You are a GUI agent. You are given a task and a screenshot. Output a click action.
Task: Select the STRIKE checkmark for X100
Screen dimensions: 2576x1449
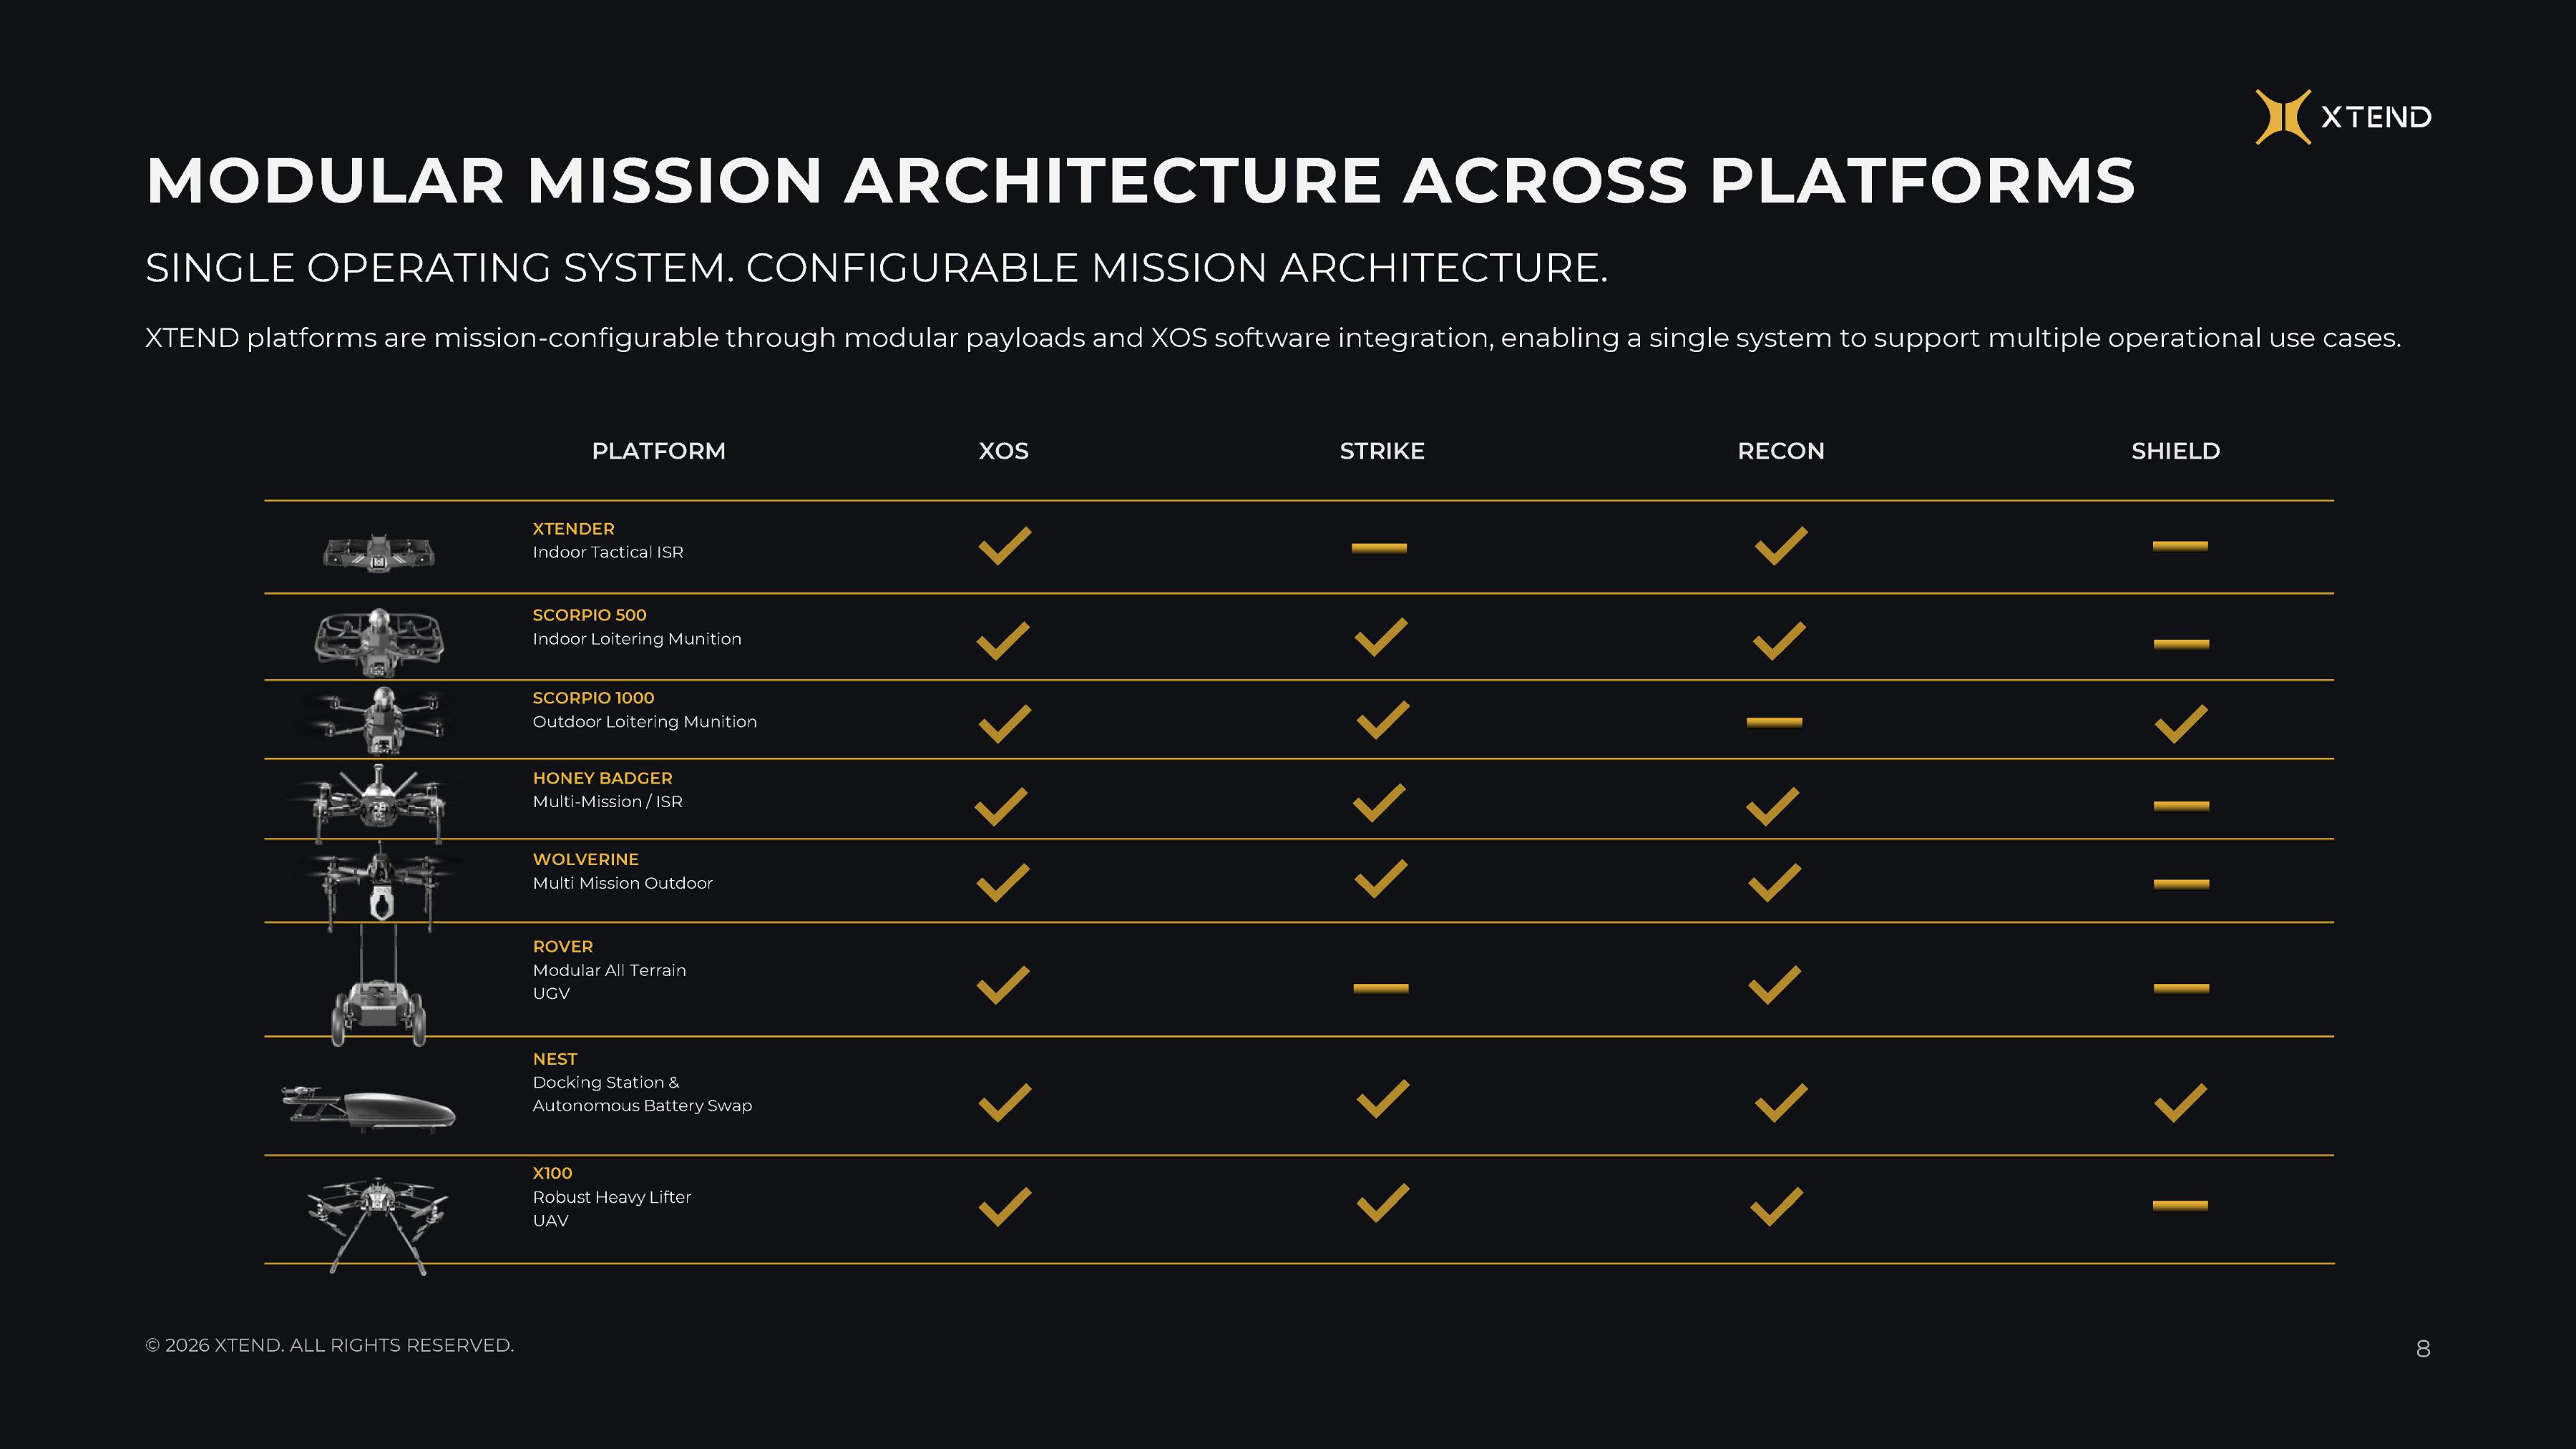coord(1383,1203)
